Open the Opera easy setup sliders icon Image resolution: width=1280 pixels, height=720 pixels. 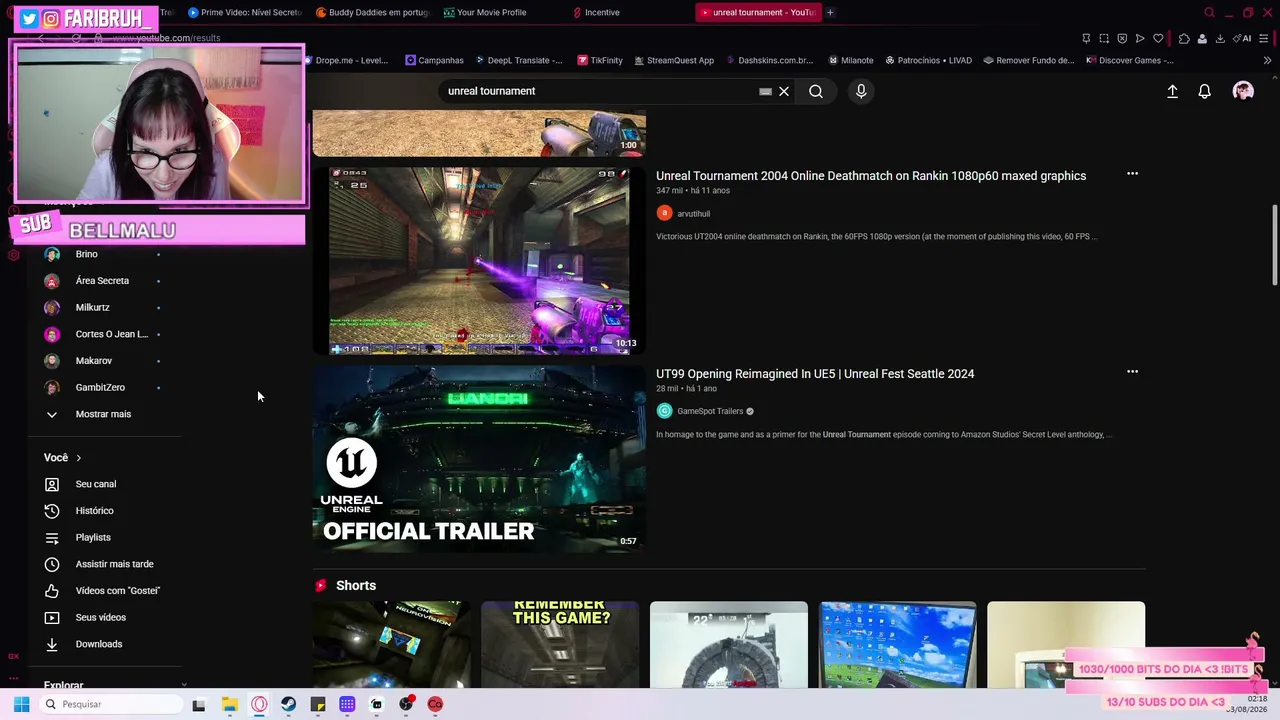(1264, 38)
